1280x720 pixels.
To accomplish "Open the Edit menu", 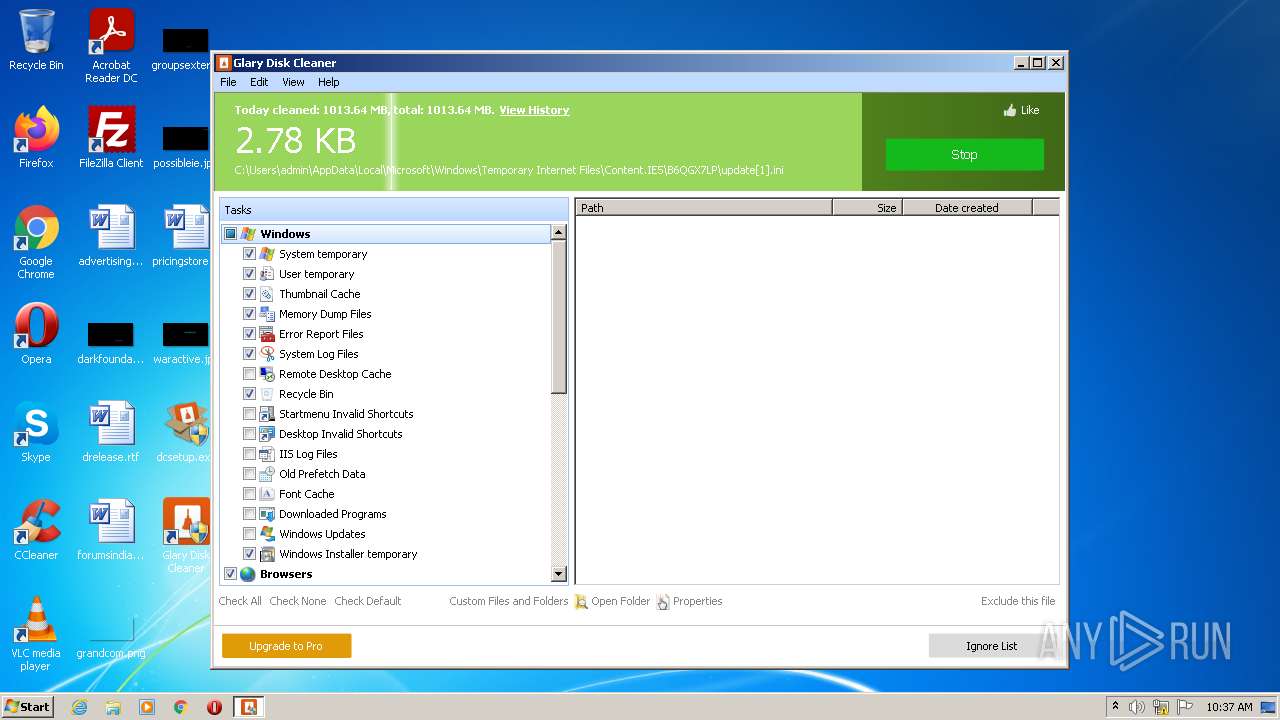I will [x=259, y=82].
